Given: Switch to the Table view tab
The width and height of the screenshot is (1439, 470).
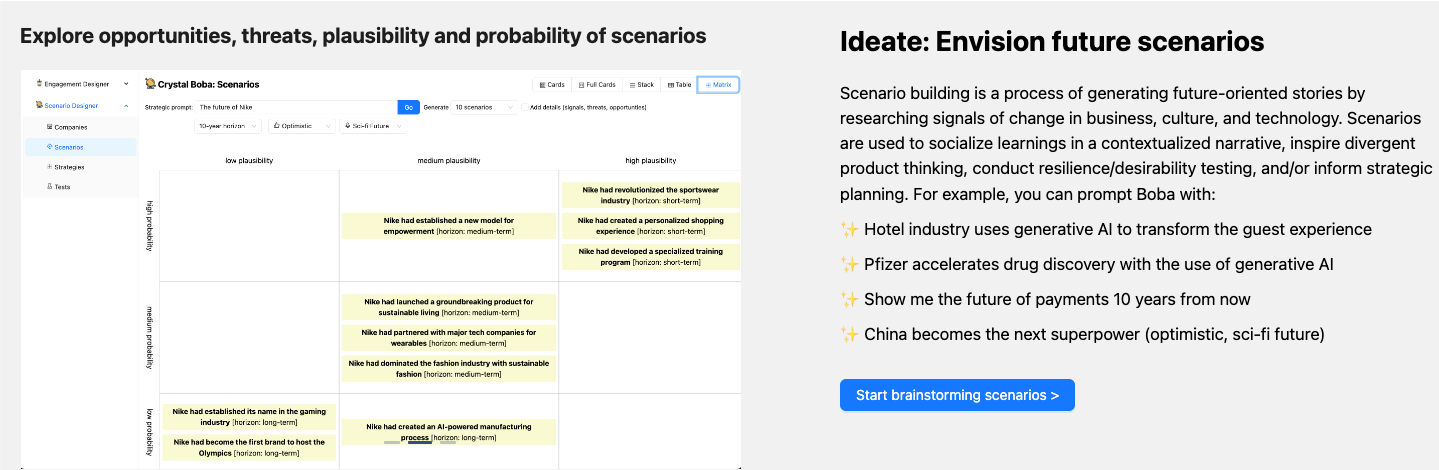Looking at the screenshot, I should coord(679,85).
